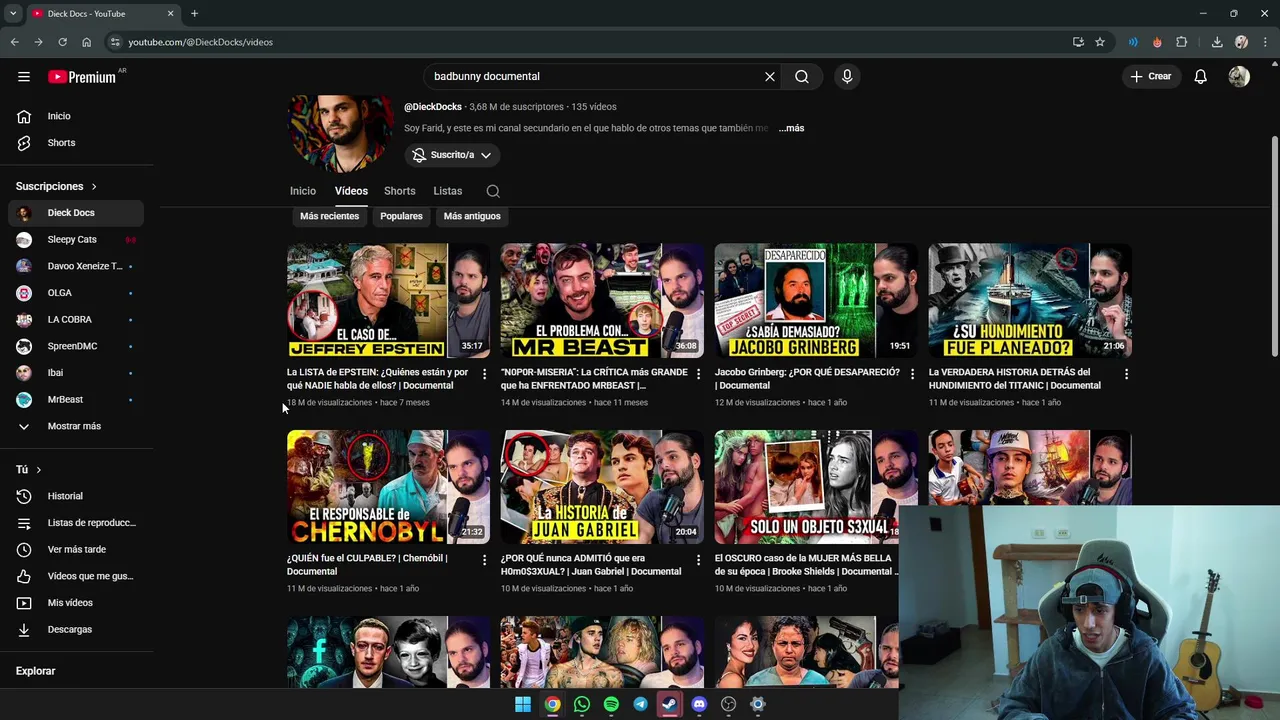
Task: Expand Suscripciones section chevron
Action: (94, 186)
